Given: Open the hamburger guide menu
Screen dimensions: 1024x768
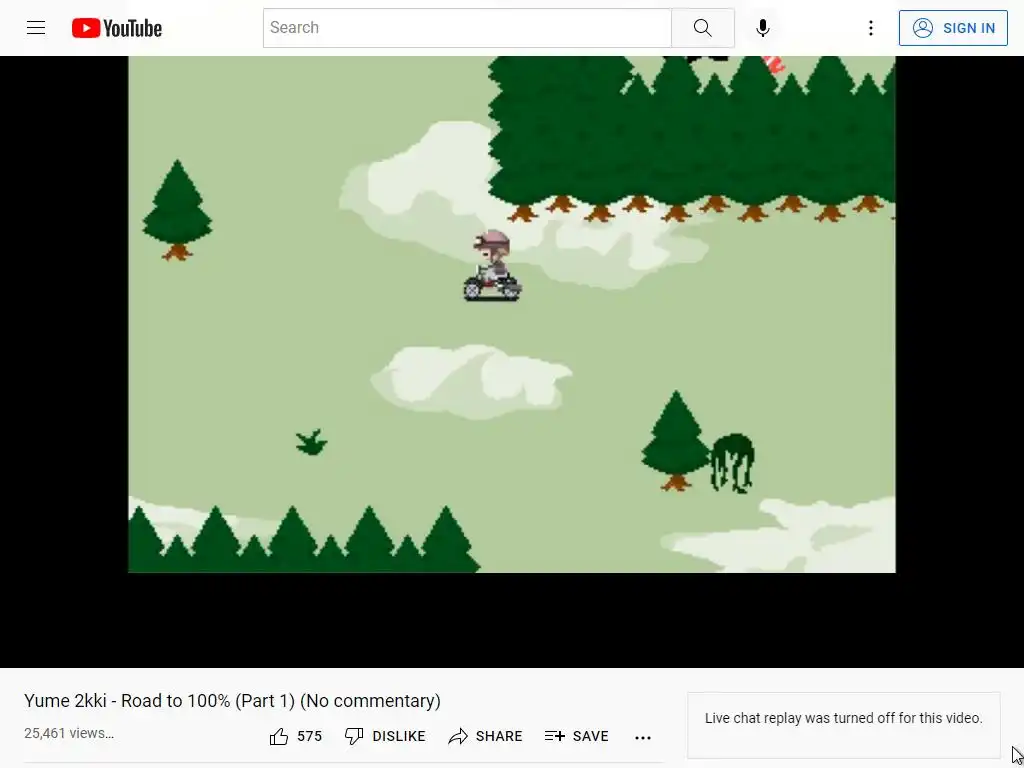Looking at the screenshot, I should point(36,28).
